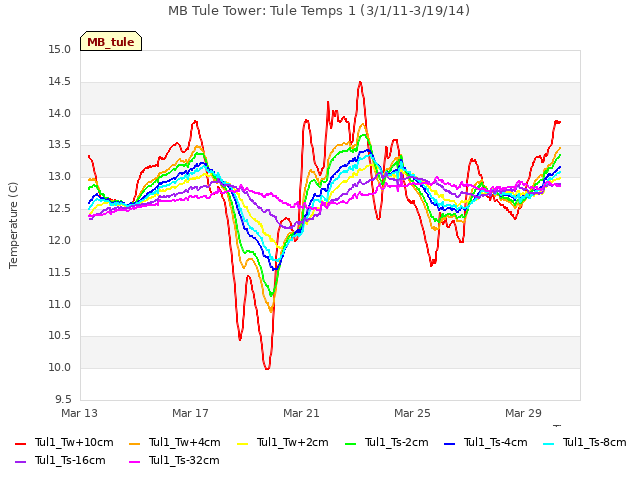
Task: Click the Mar 13 x-axis label
Action: coord(80,413)
